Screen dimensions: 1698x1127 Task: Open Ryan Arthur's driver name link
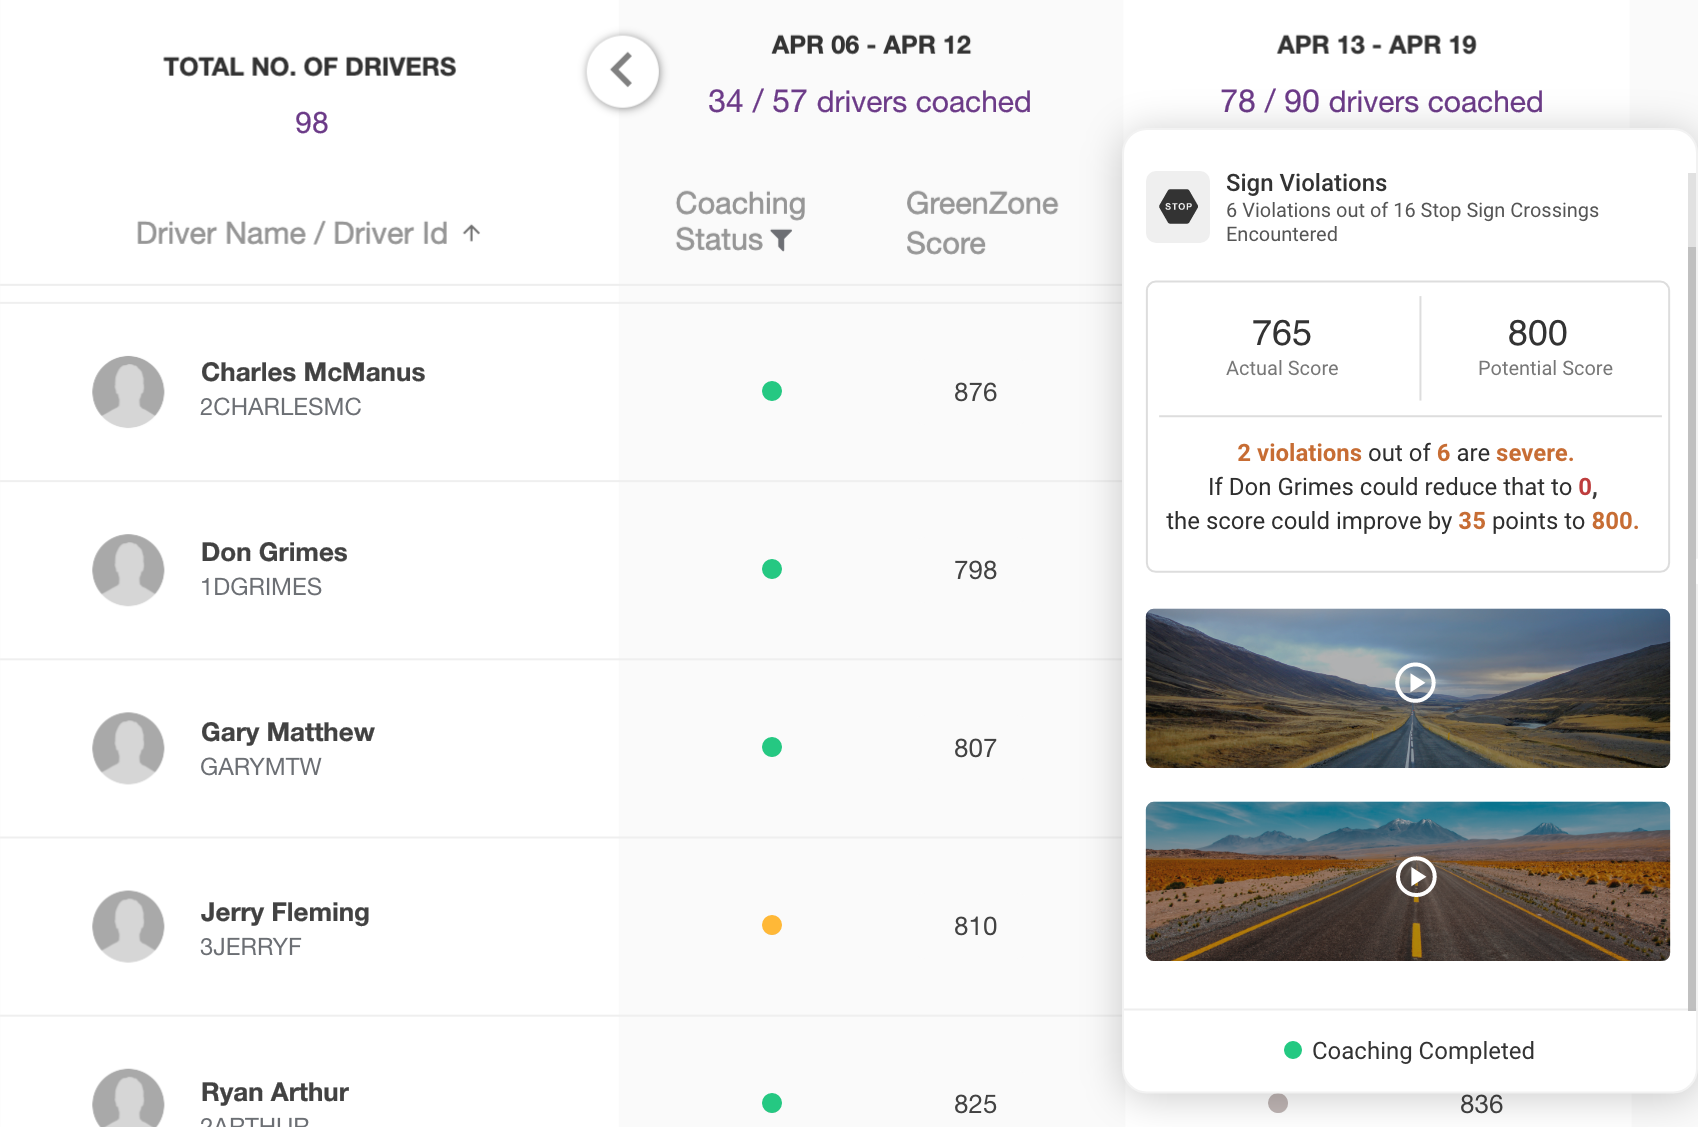click(x=274, y=1092)
